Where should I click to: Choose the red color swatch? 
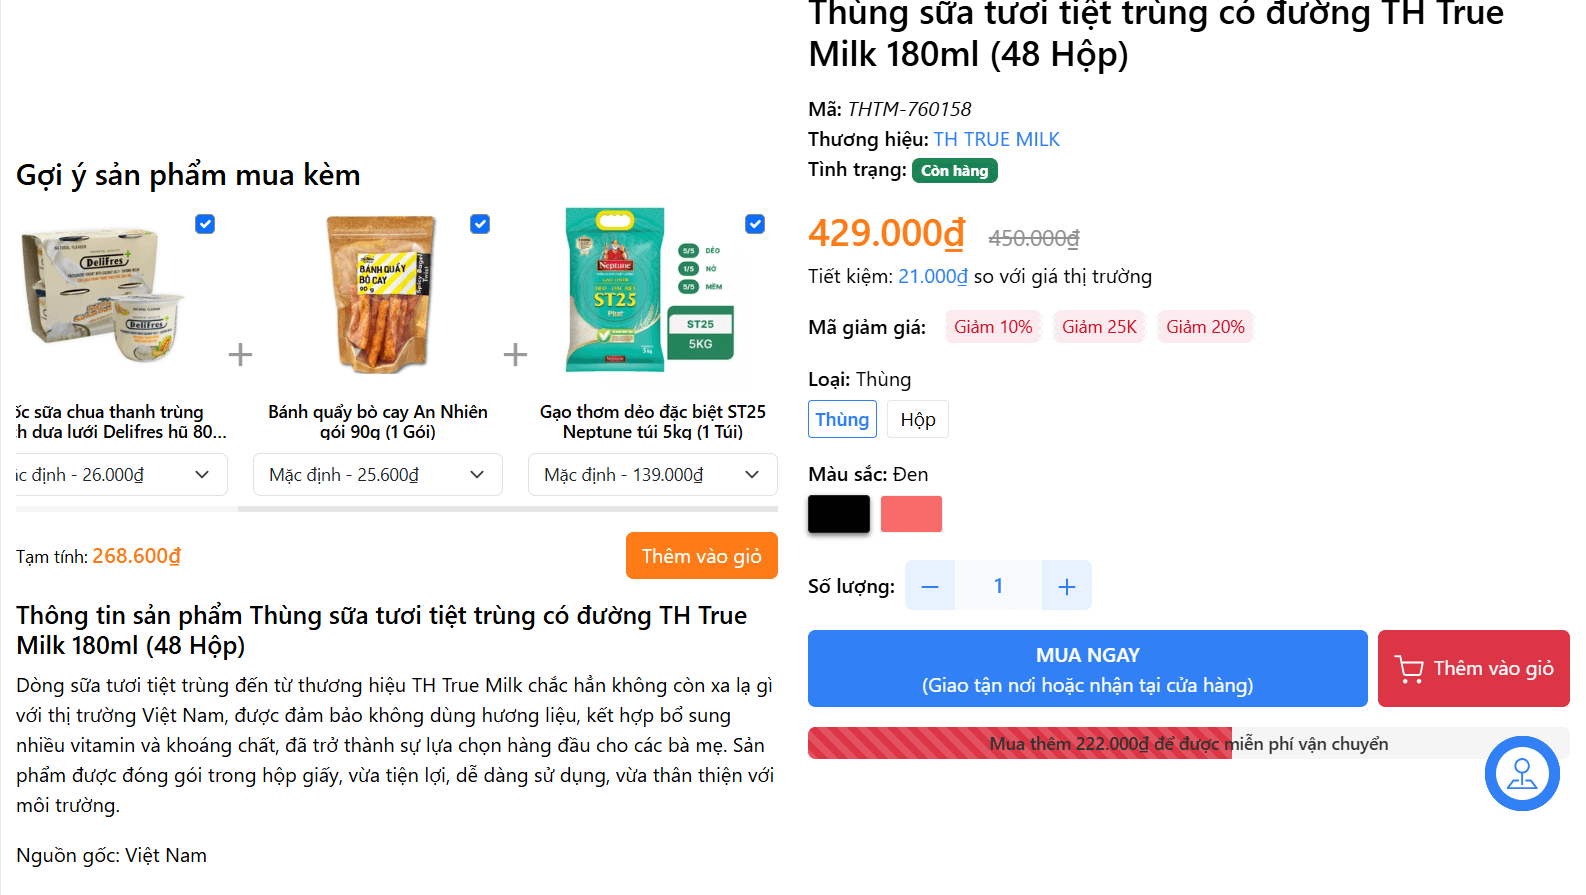pos(911,514)
